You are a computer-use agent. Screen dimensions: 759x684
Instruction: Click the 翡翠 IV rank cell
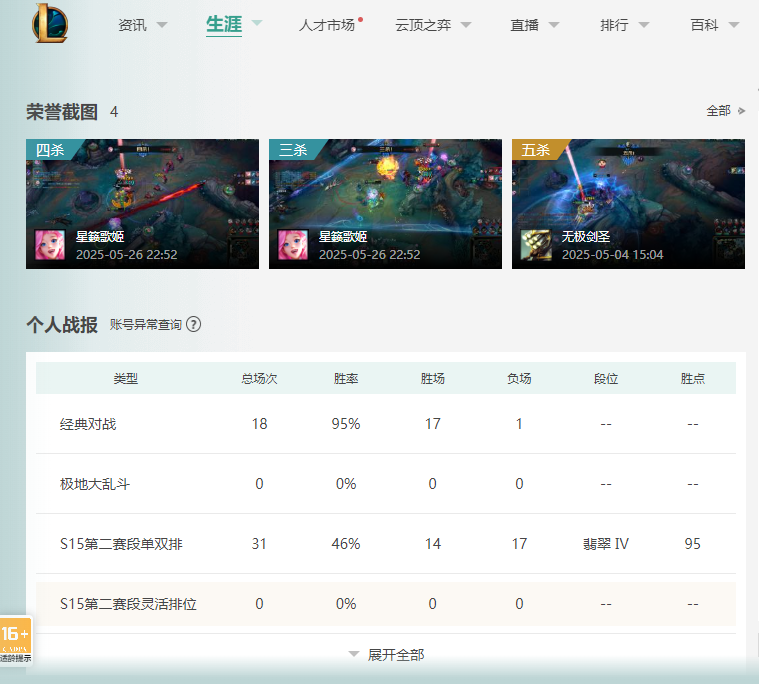click(606, 544)
